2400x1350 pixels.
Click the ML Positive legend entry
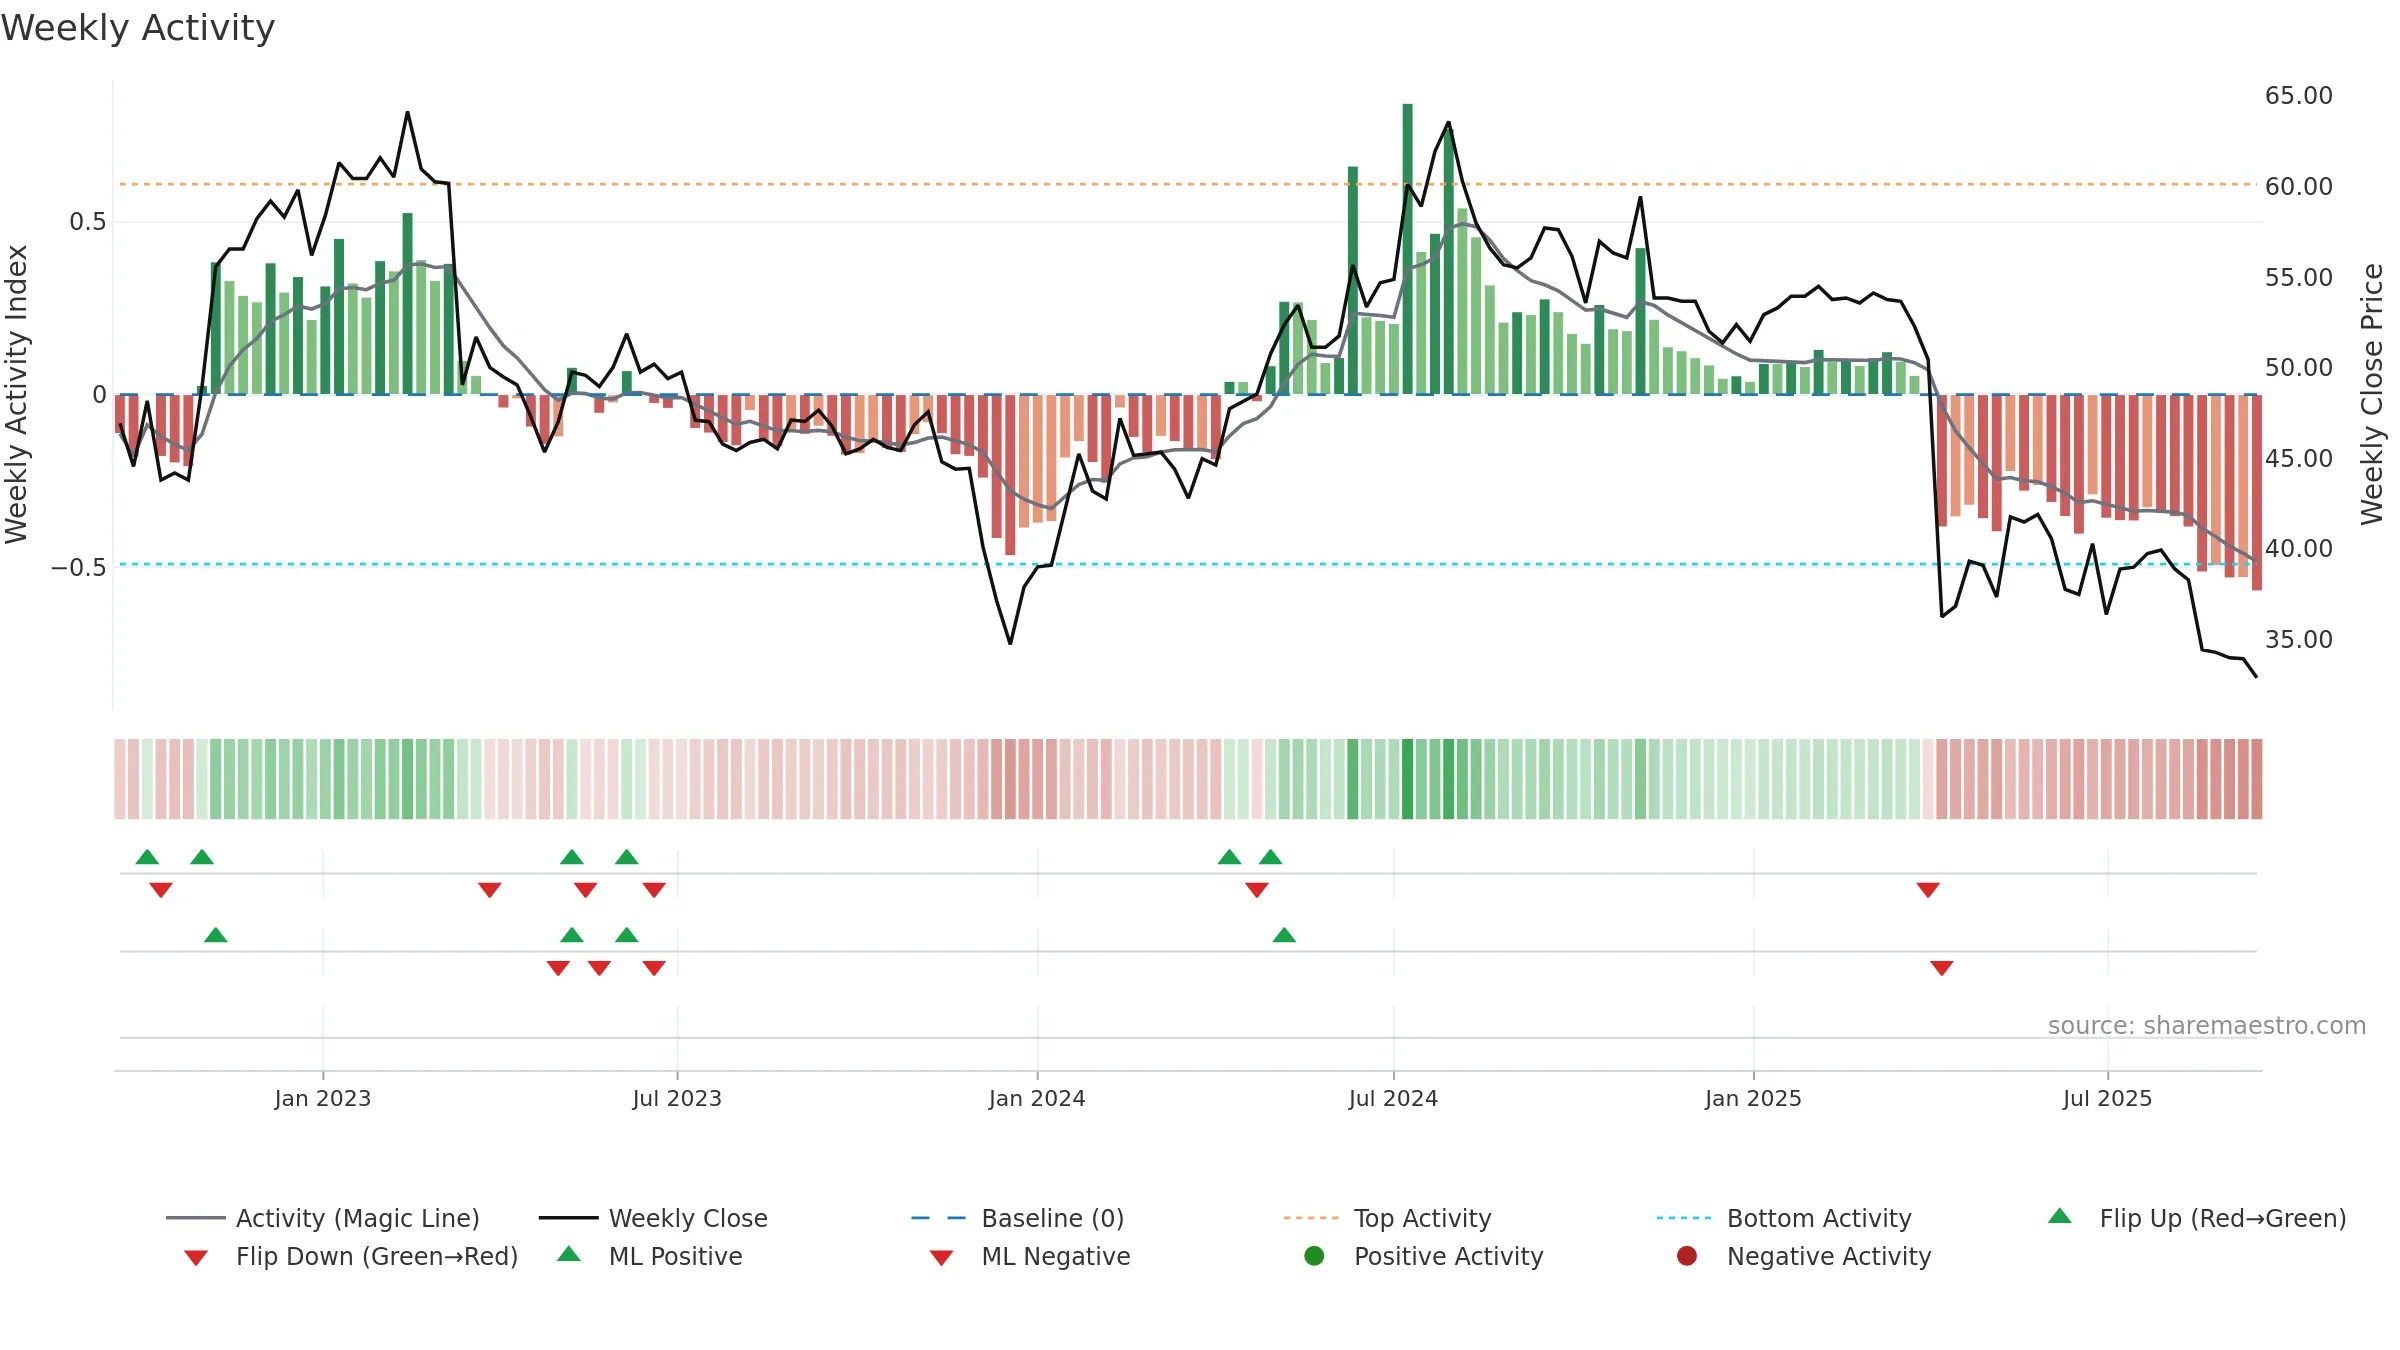click(x=650, y=1256)
